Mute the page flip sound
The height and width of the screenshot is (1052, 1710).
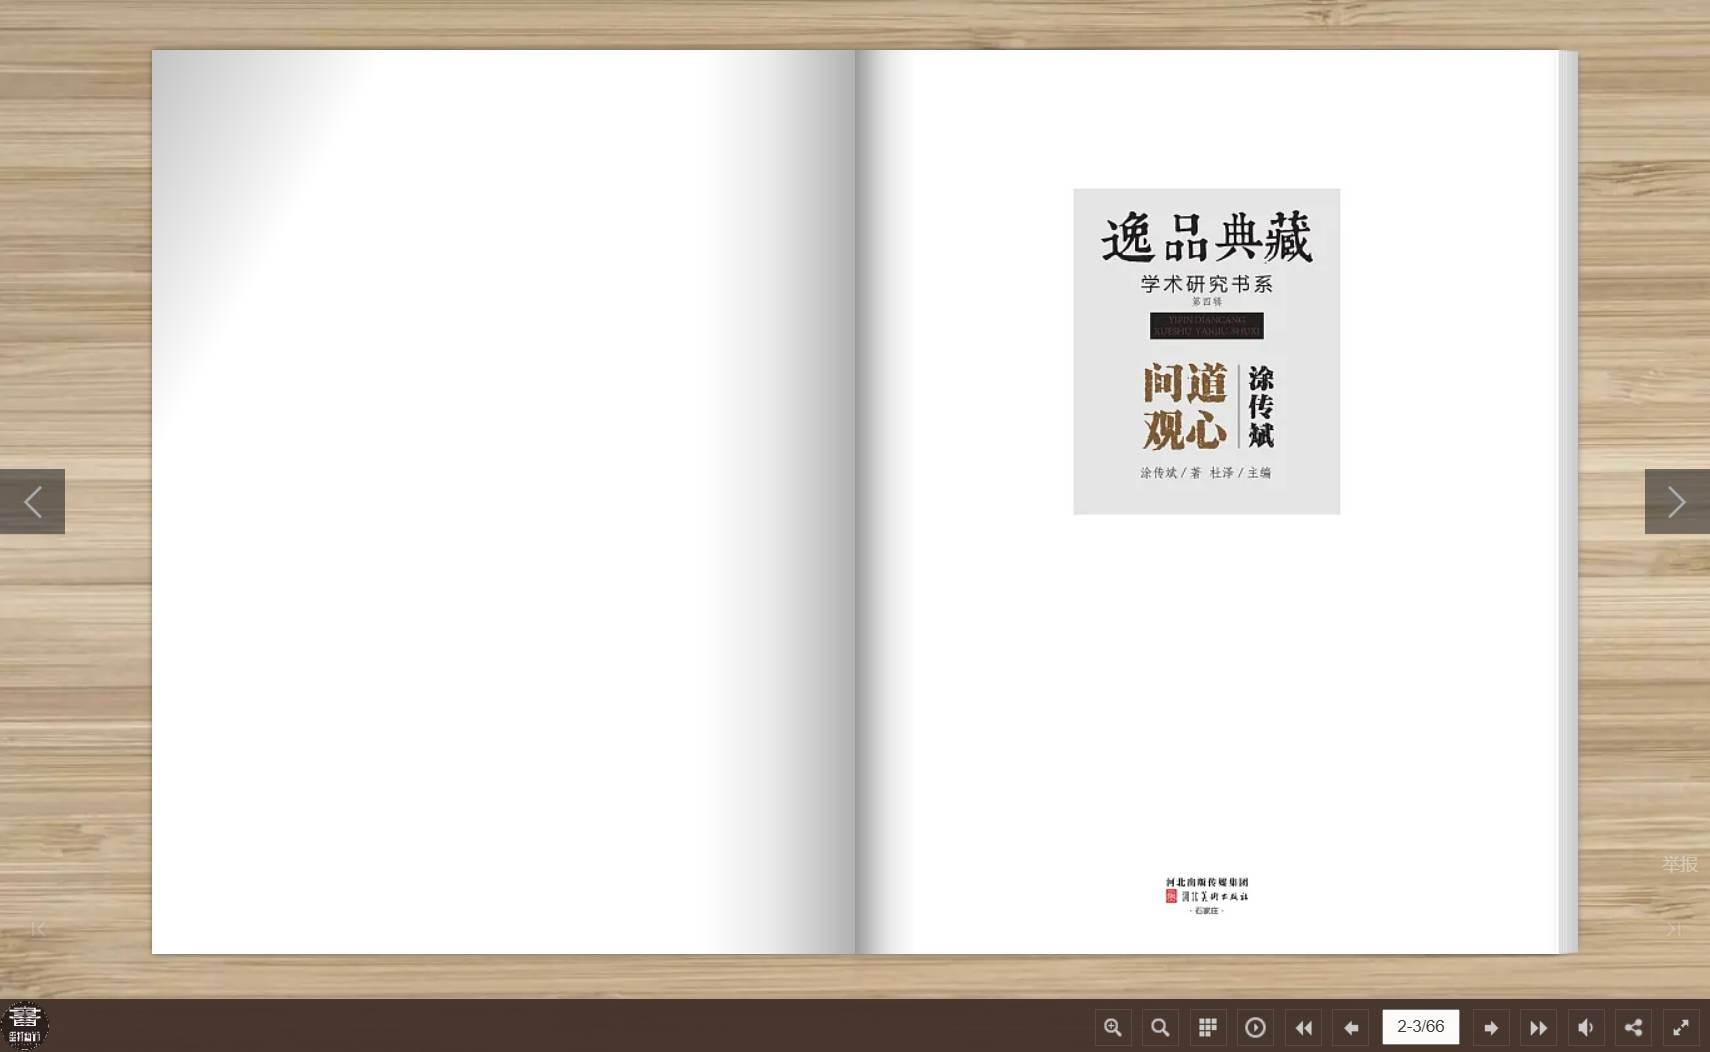[x=1586, y=1027]
